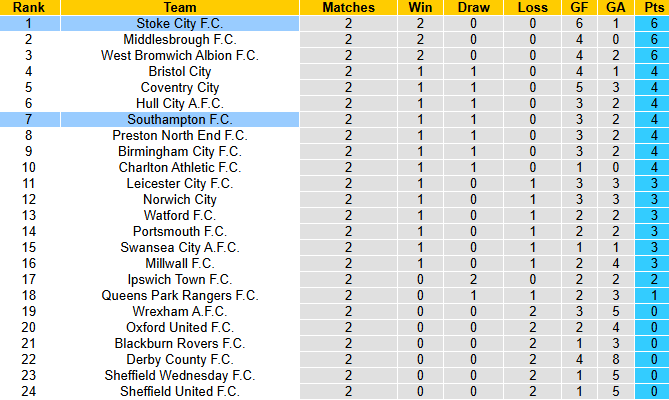This screenshot has height=400, width=669.
Task: Click Stoke City's 6 points cell
Action: (651, 23)
